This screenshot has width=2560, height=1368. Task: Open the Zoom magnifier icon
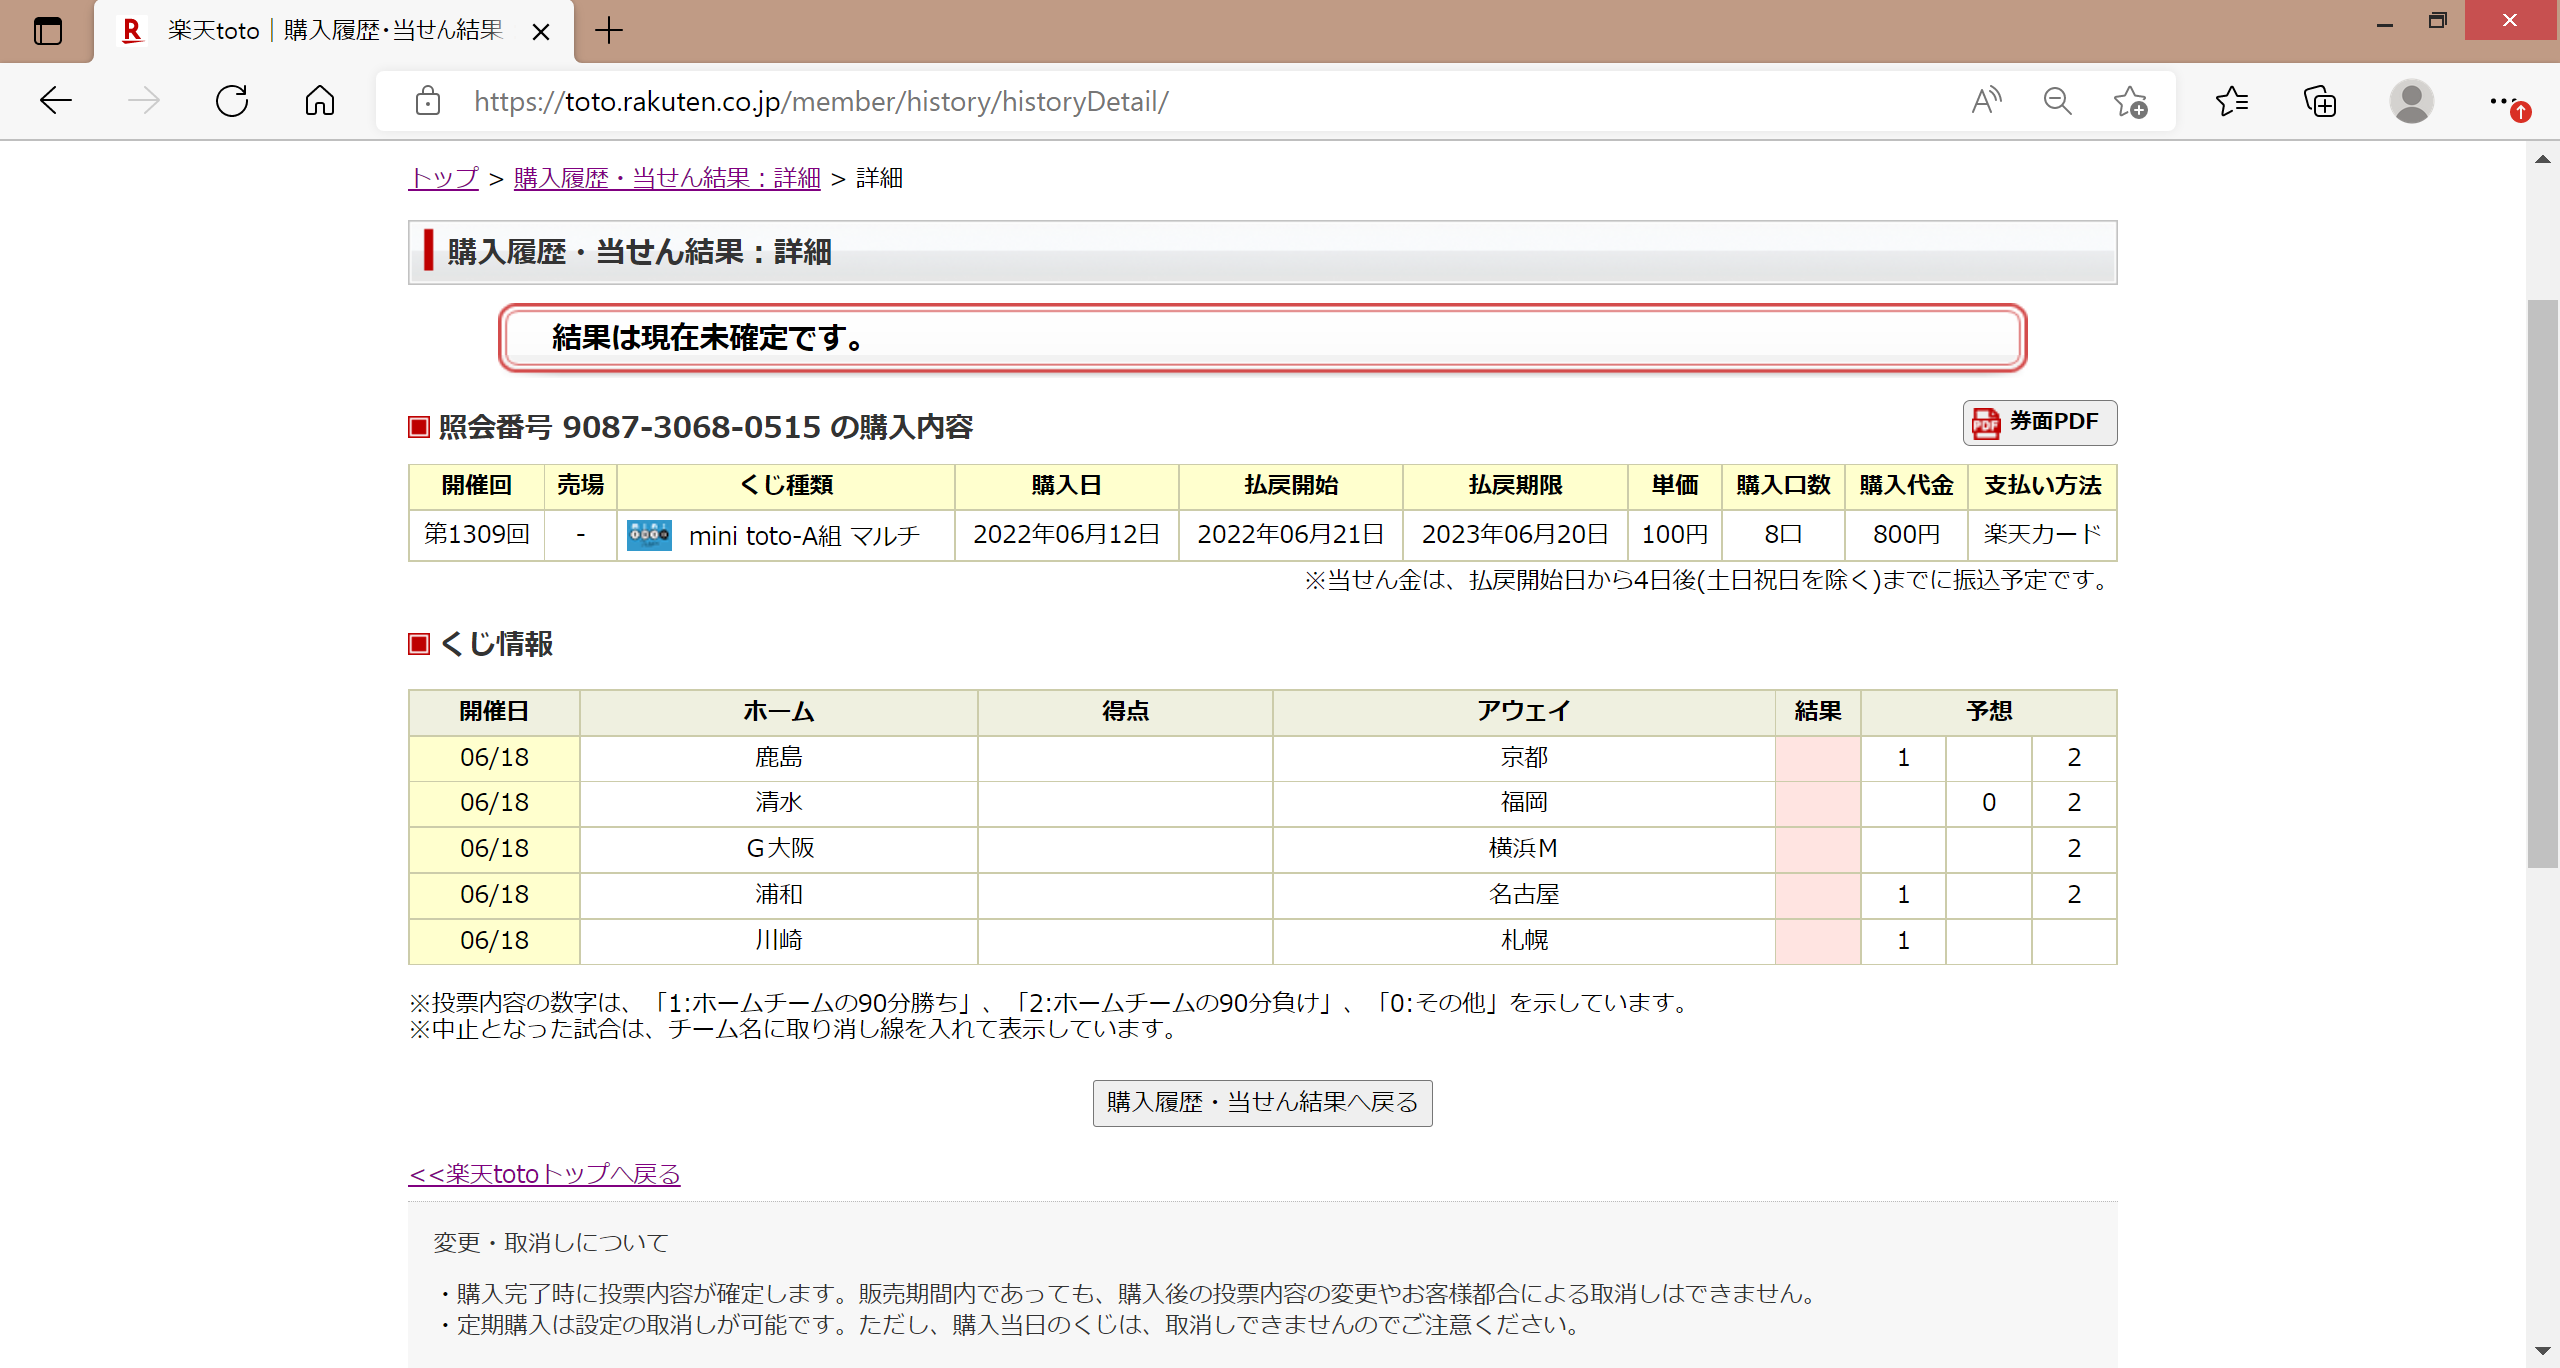click(x=2057, y=101)
